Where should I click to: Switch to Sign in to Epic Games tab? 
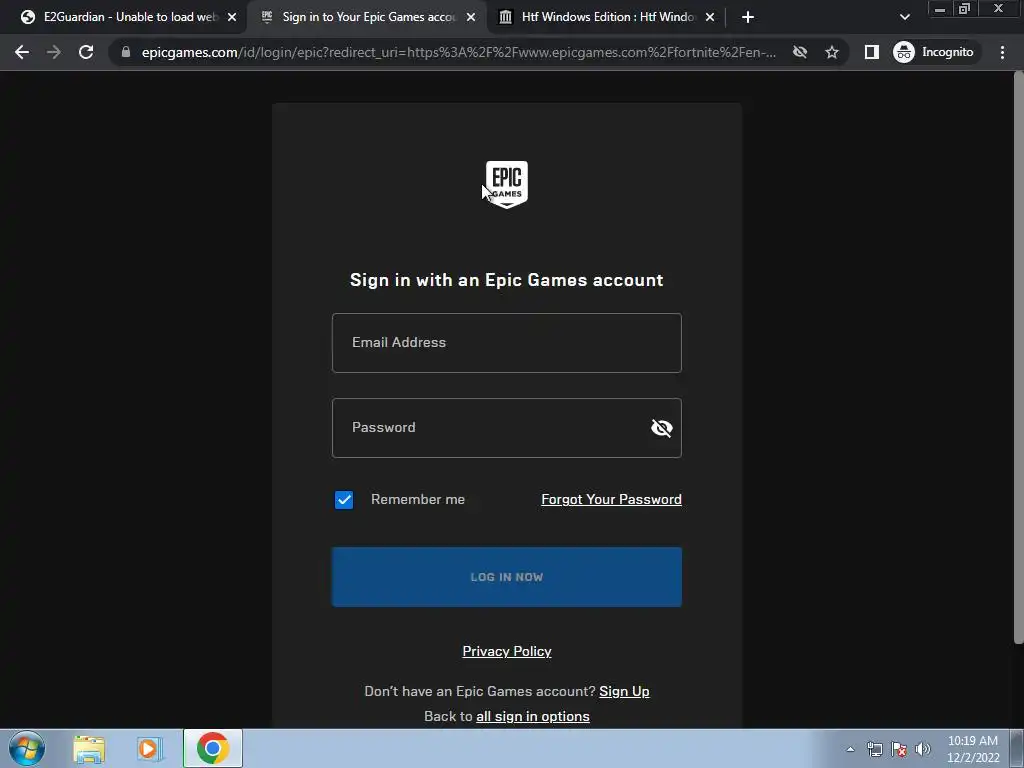tap(367, 17)
